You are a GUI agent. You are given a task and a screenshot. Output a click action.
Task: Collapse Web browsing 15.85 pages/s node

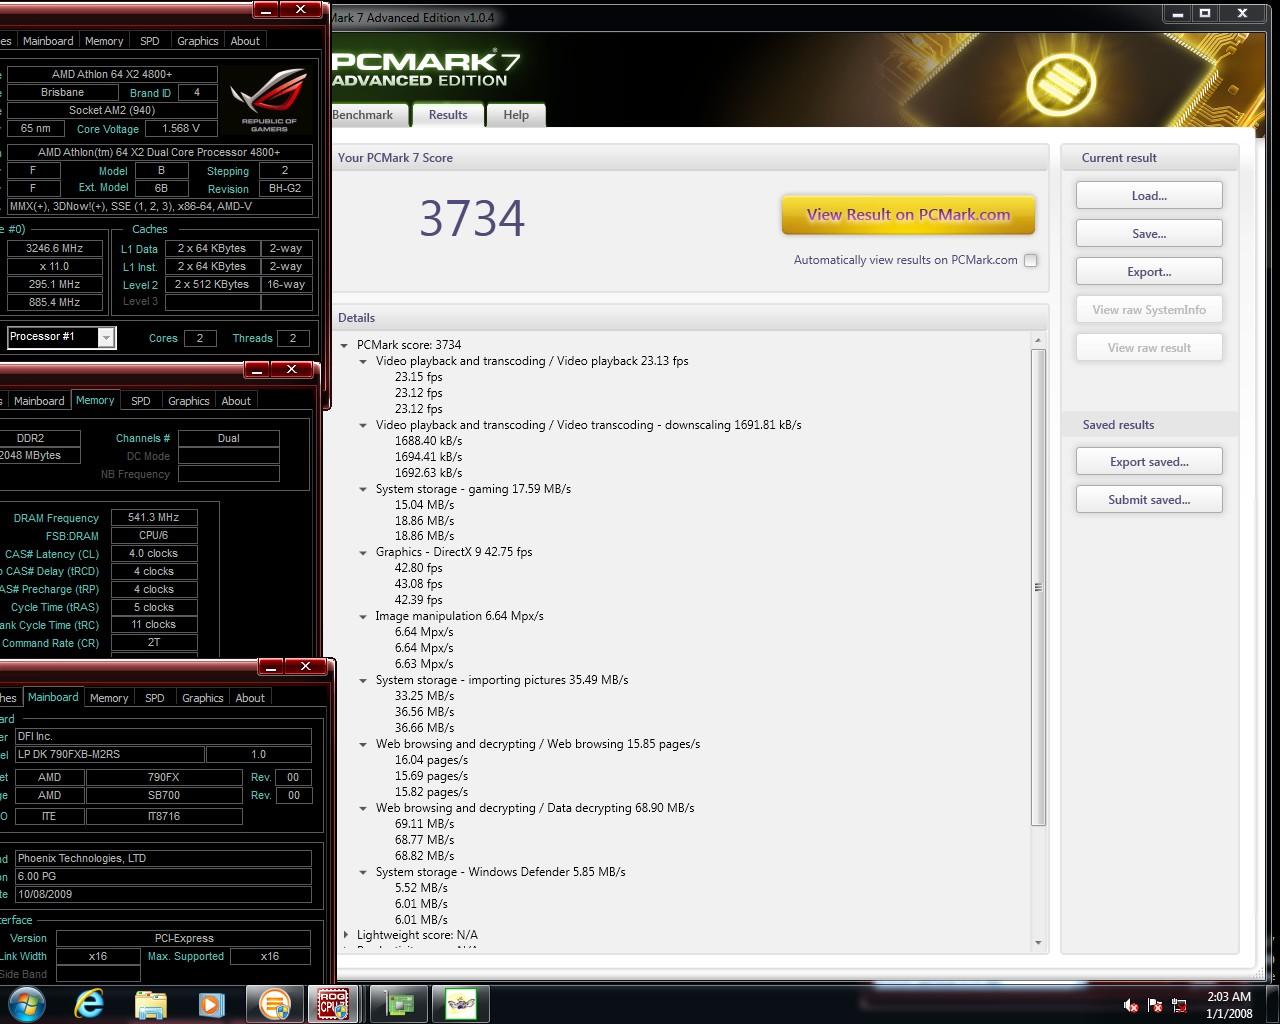364,744
